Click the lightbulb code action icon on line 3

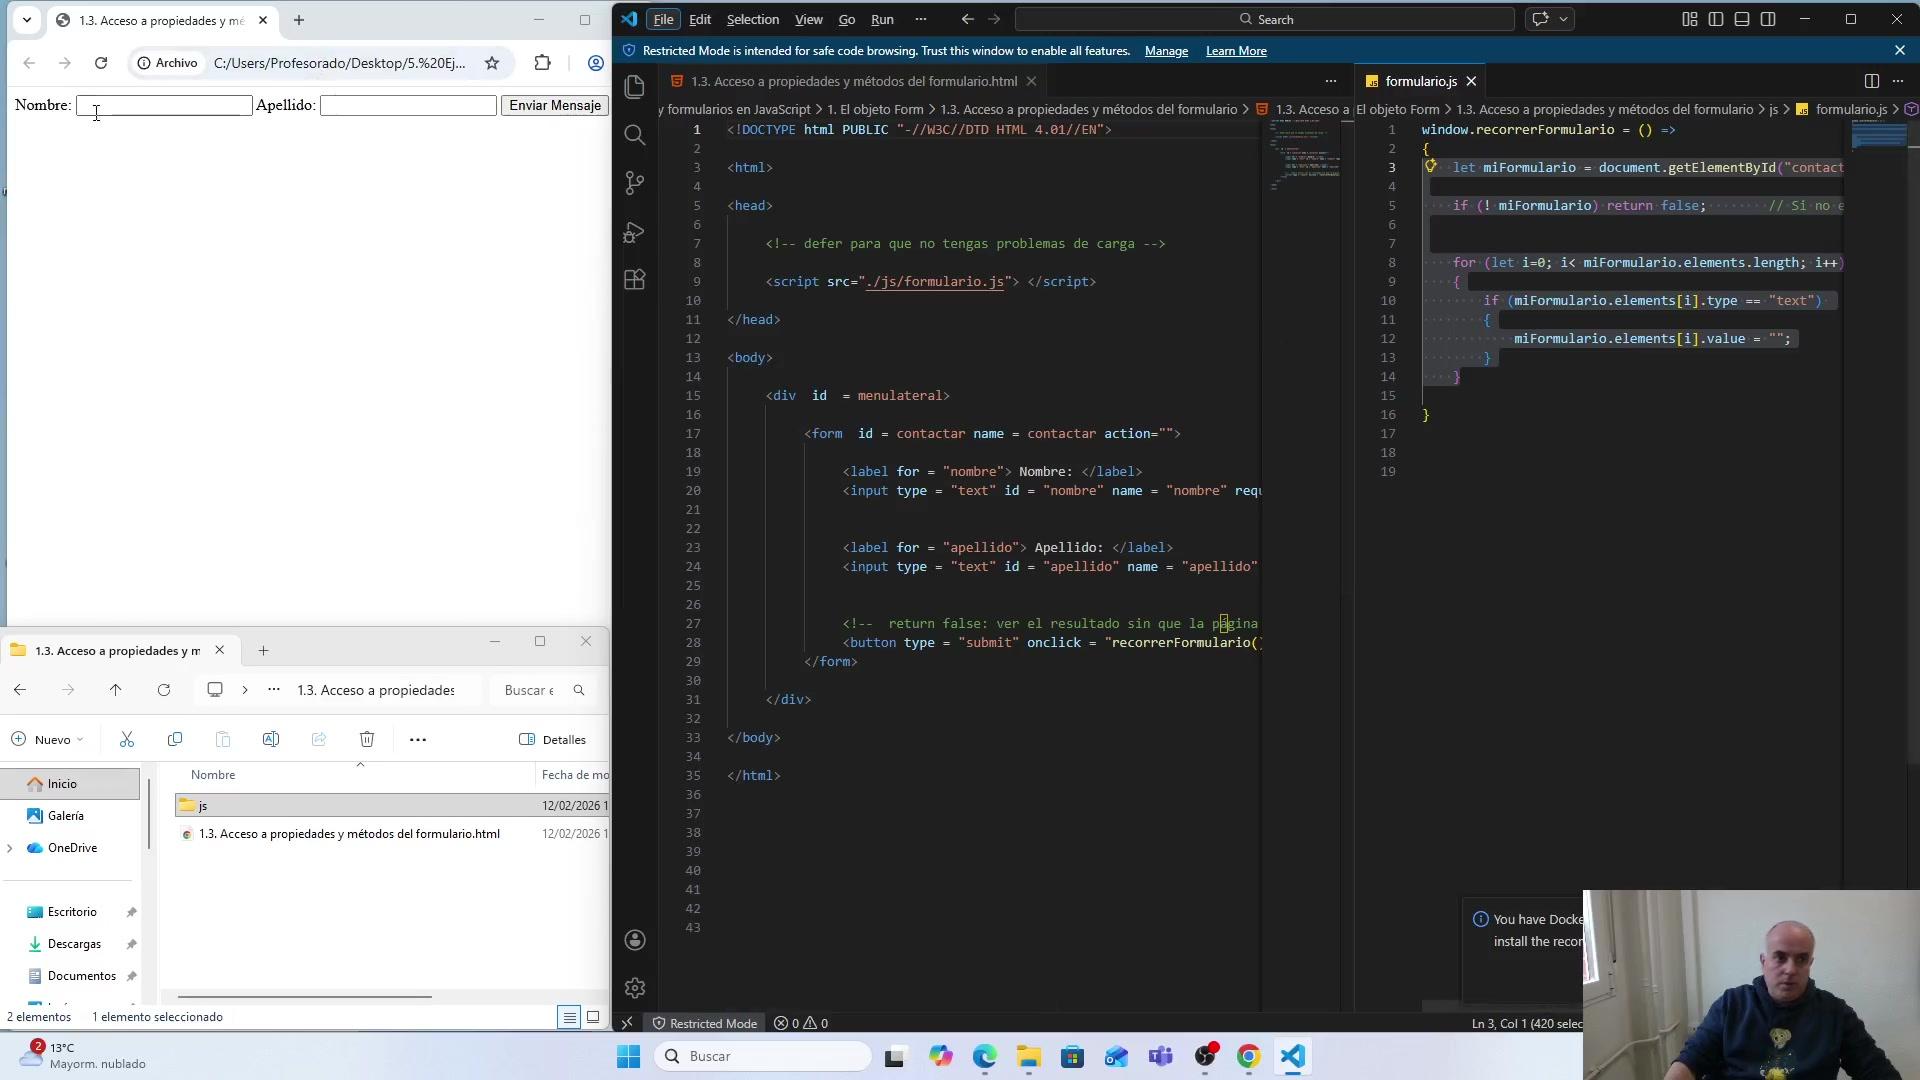point(1431,167)
